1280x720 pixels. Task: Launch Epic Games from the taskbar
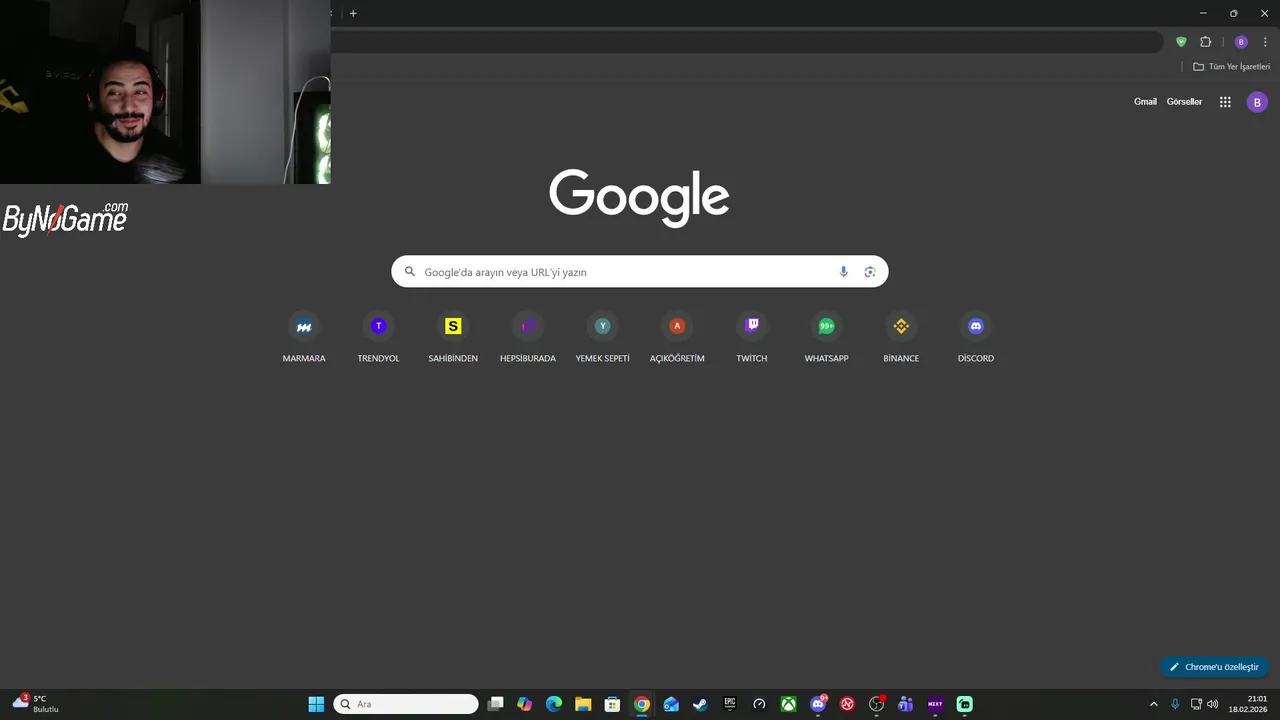click(x=730, y=704)
